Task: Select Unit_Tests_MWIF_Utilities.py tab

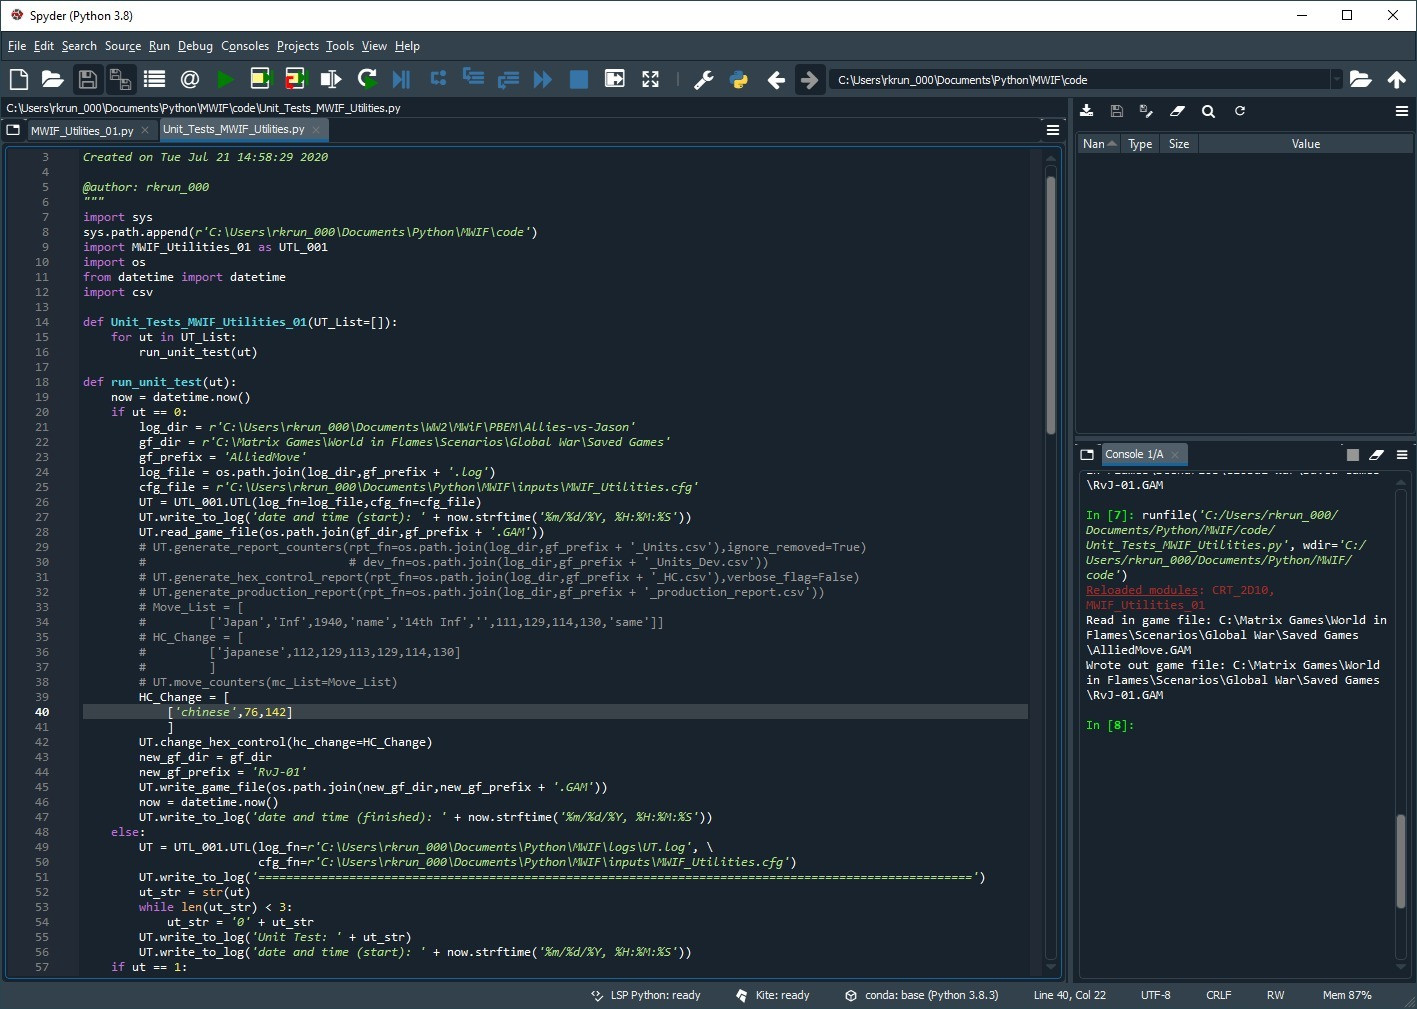Action: (x=233, y=129)
